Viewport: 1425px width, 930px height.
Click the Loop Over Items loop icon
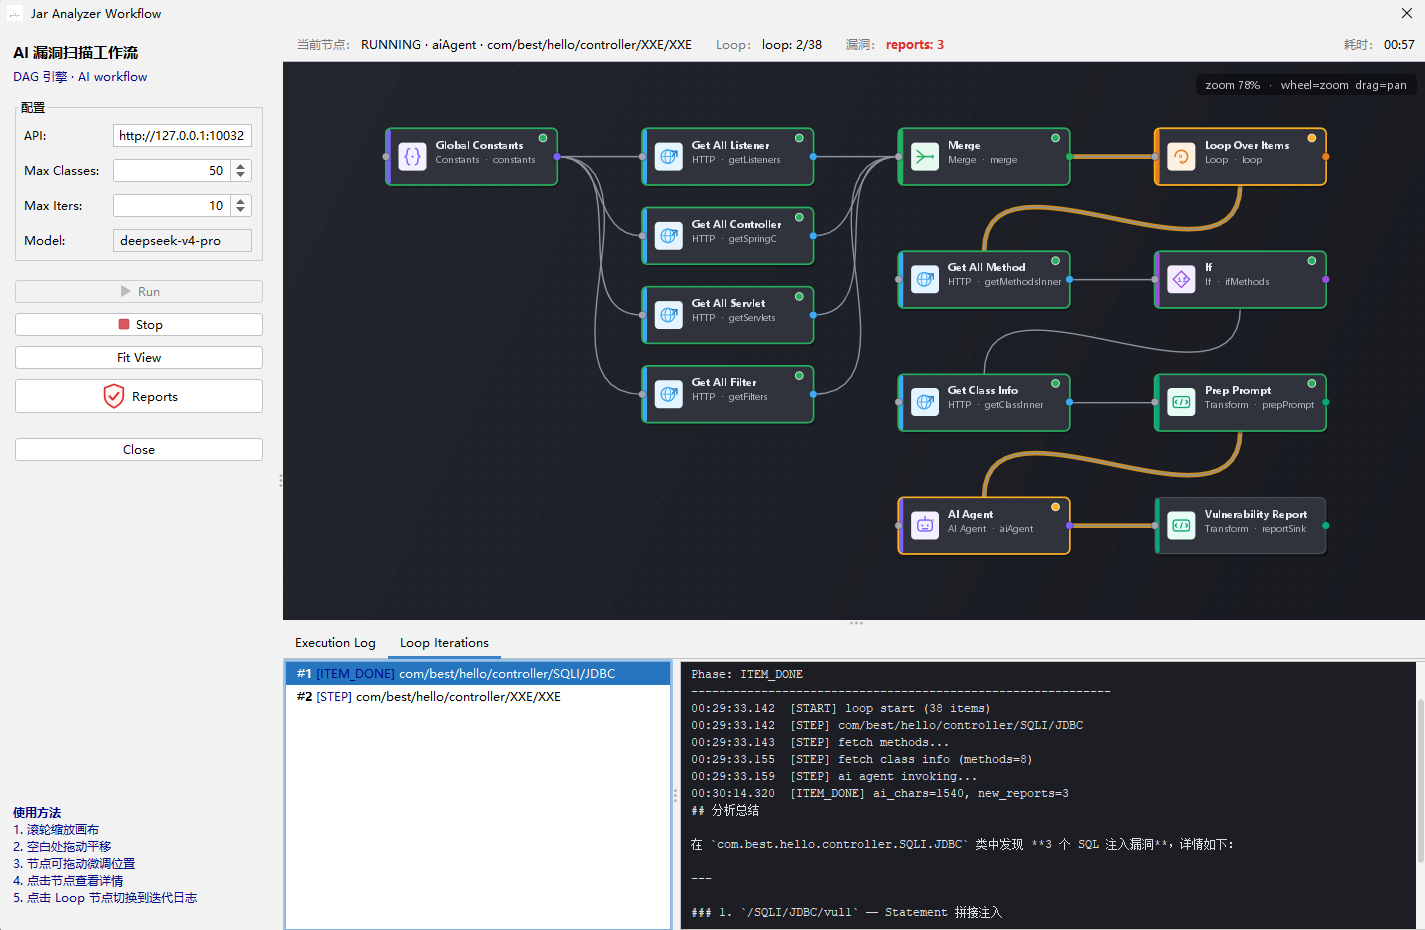point(1181,157)
